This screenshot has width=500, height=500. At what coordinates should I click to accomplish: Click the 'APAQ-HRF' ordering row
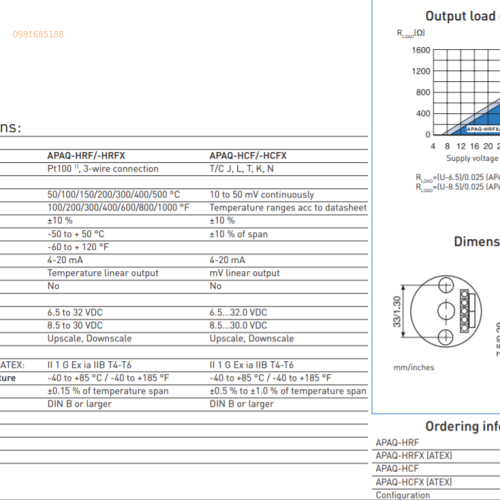click(436, 443)
